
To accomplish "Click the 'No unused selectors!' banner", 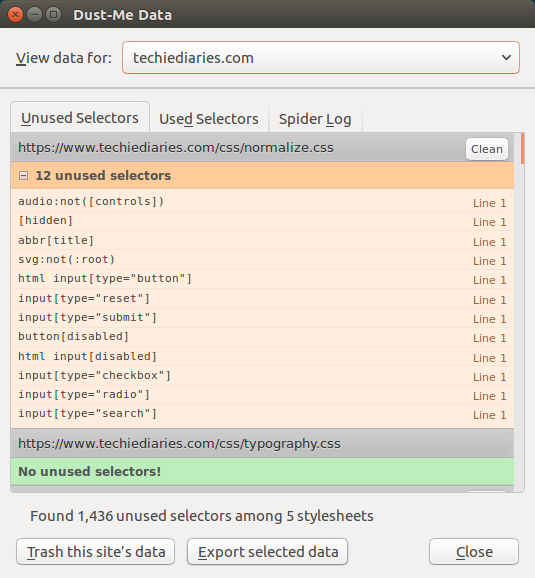I will coord(263,471).
